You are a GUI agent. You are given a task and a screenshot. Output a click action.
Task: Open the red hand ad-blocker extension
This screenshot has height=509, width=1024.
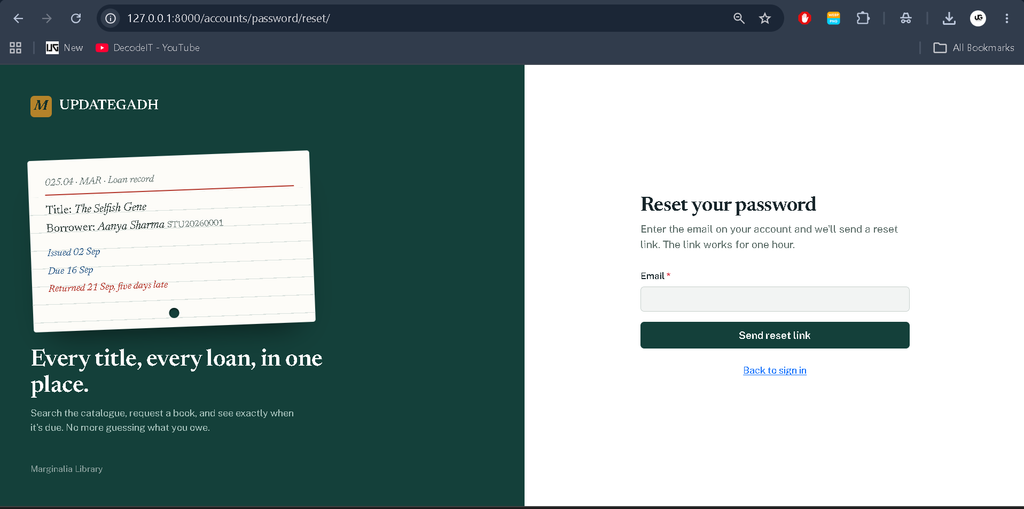(x=805, y=18)
